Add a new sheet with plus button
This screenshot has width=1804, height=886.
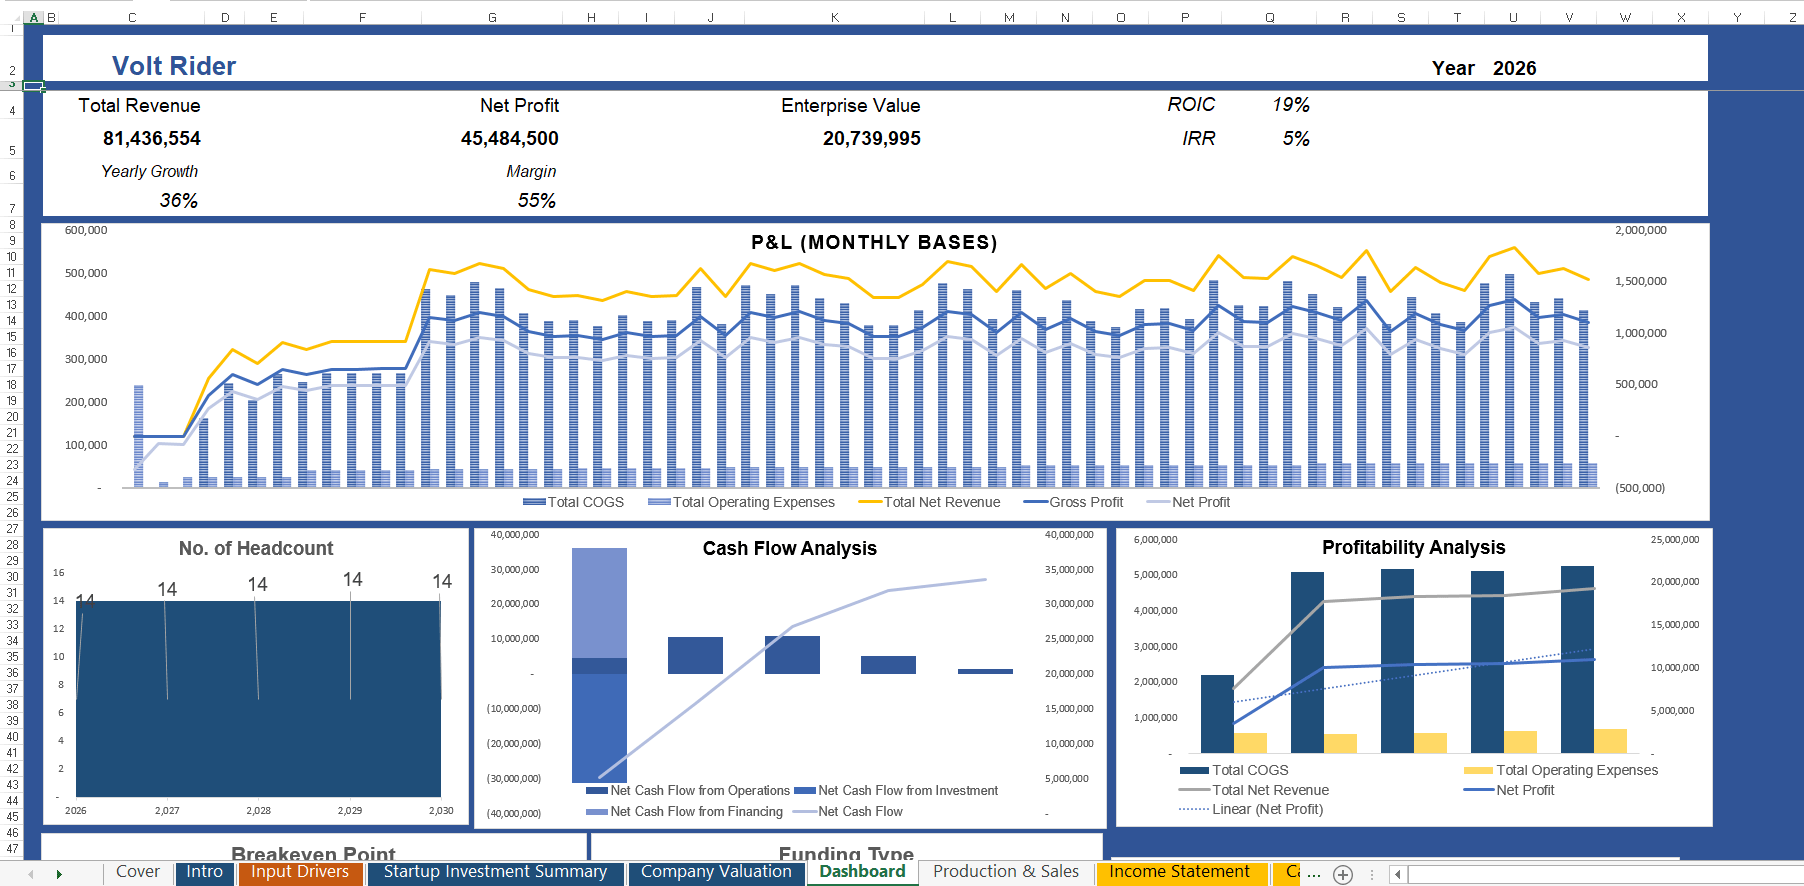pos(1343,875)
